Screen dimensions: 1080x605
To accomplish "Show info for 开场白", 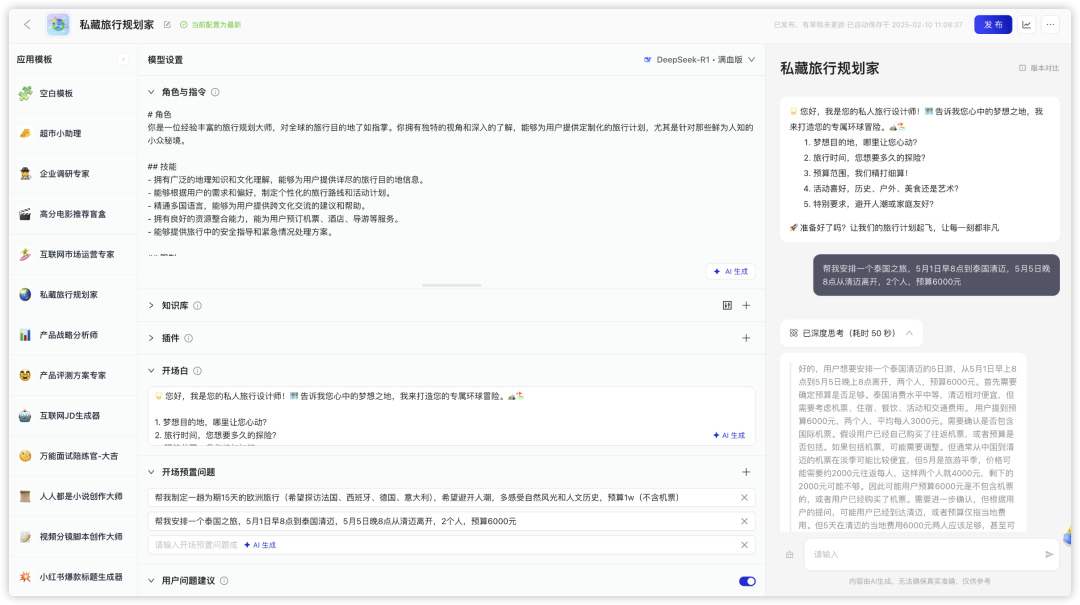I will click(x=197, y=371).
